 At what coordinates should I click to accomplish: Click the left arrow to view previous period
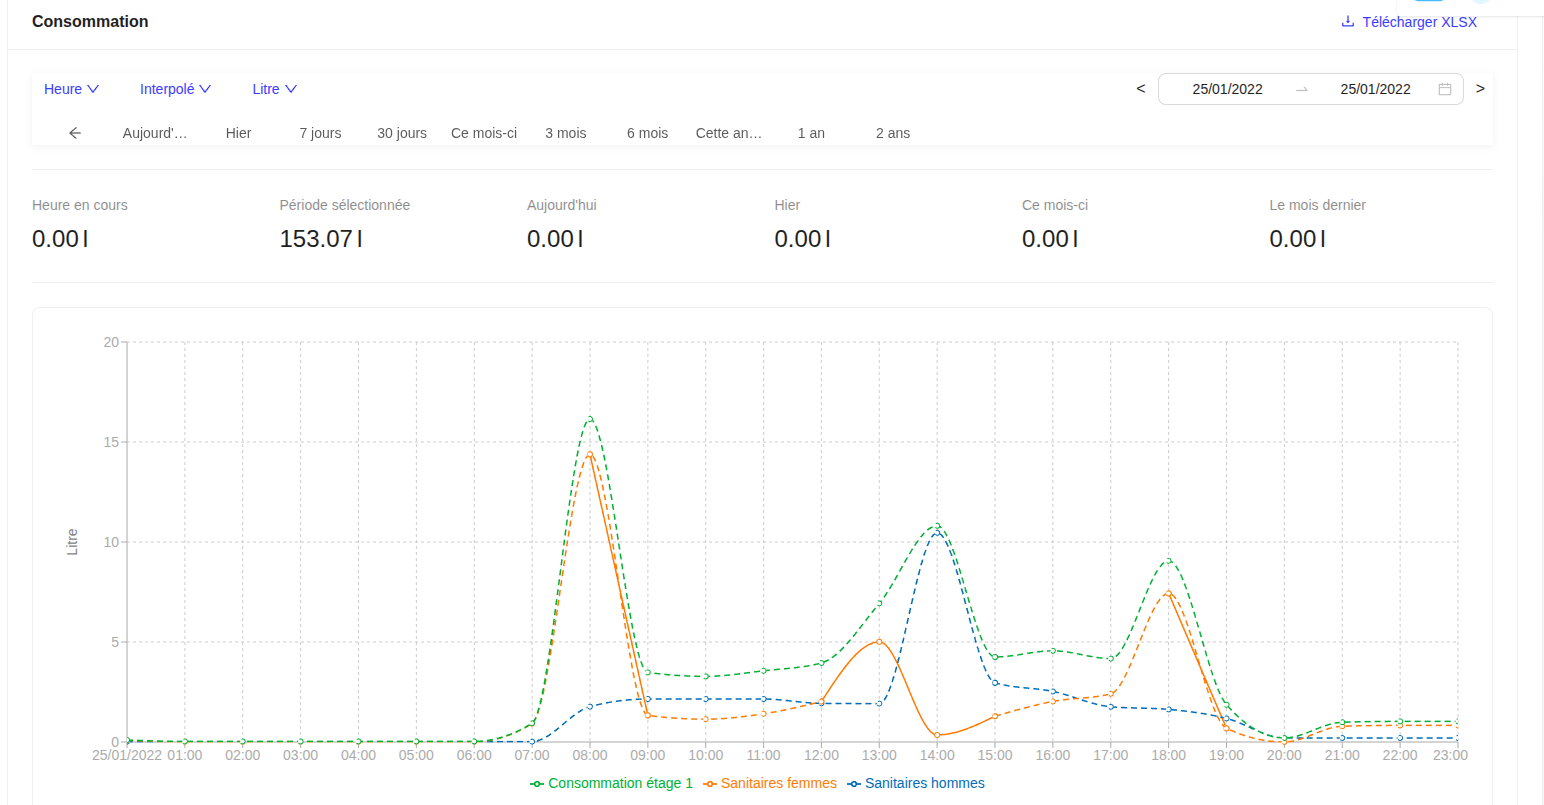(x=1140, y=88)
